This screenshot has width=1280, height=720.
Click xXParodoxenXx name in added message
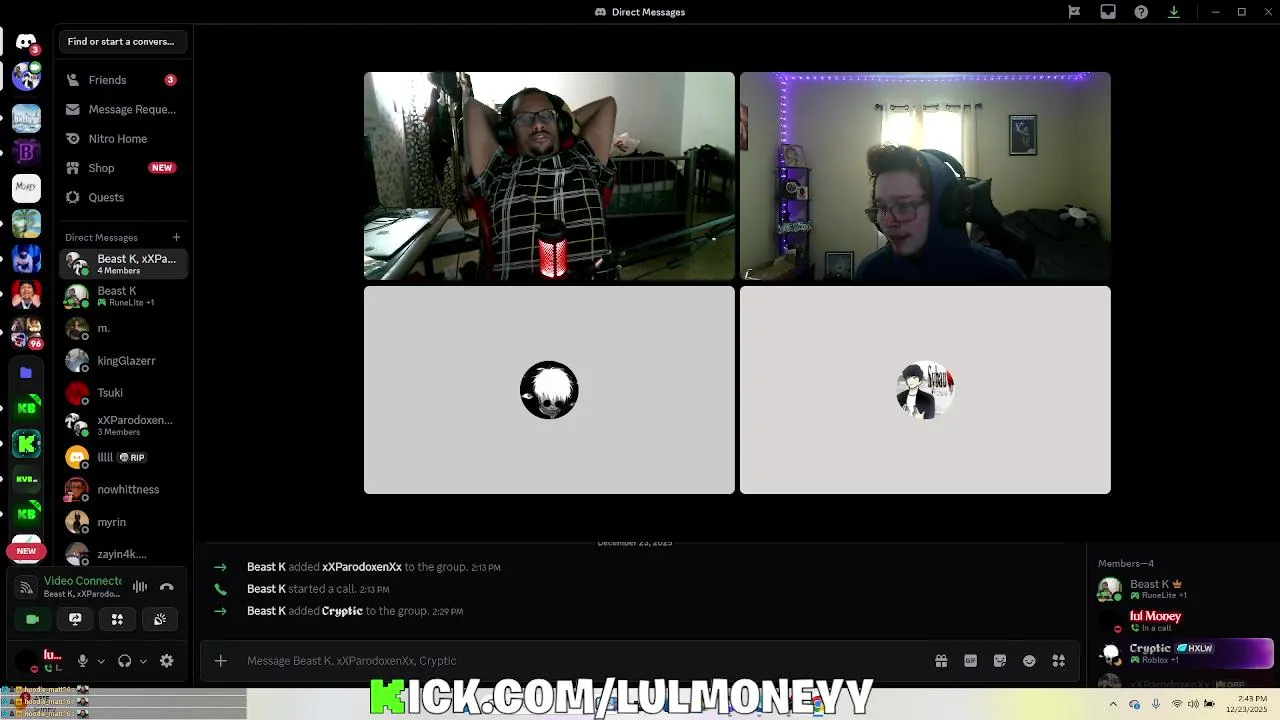pos(362,567)
